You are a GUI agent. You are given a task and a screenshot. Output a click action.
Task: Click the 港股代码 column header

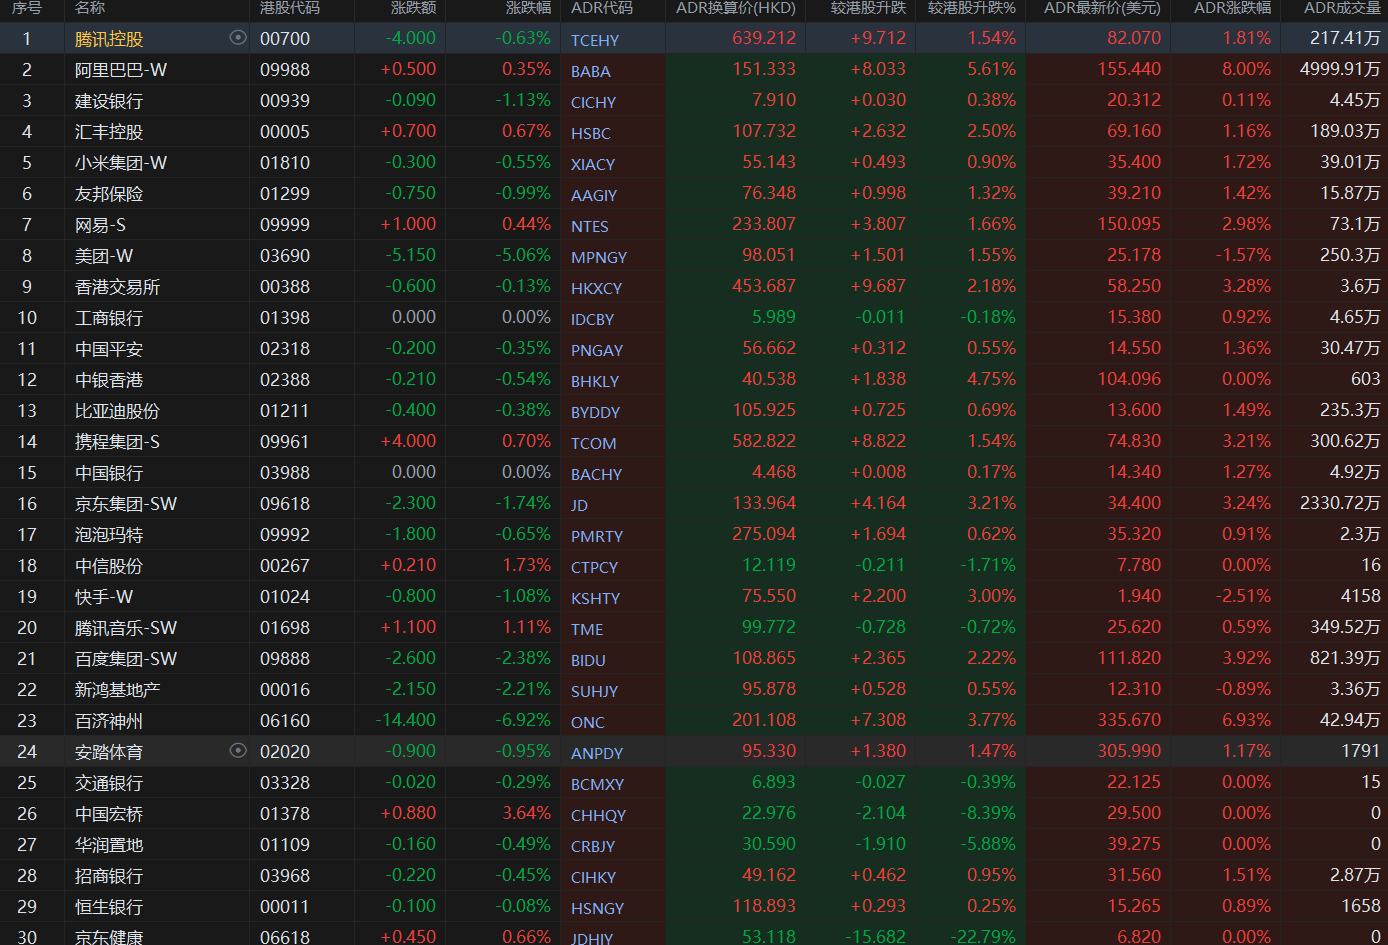(290, 8)
